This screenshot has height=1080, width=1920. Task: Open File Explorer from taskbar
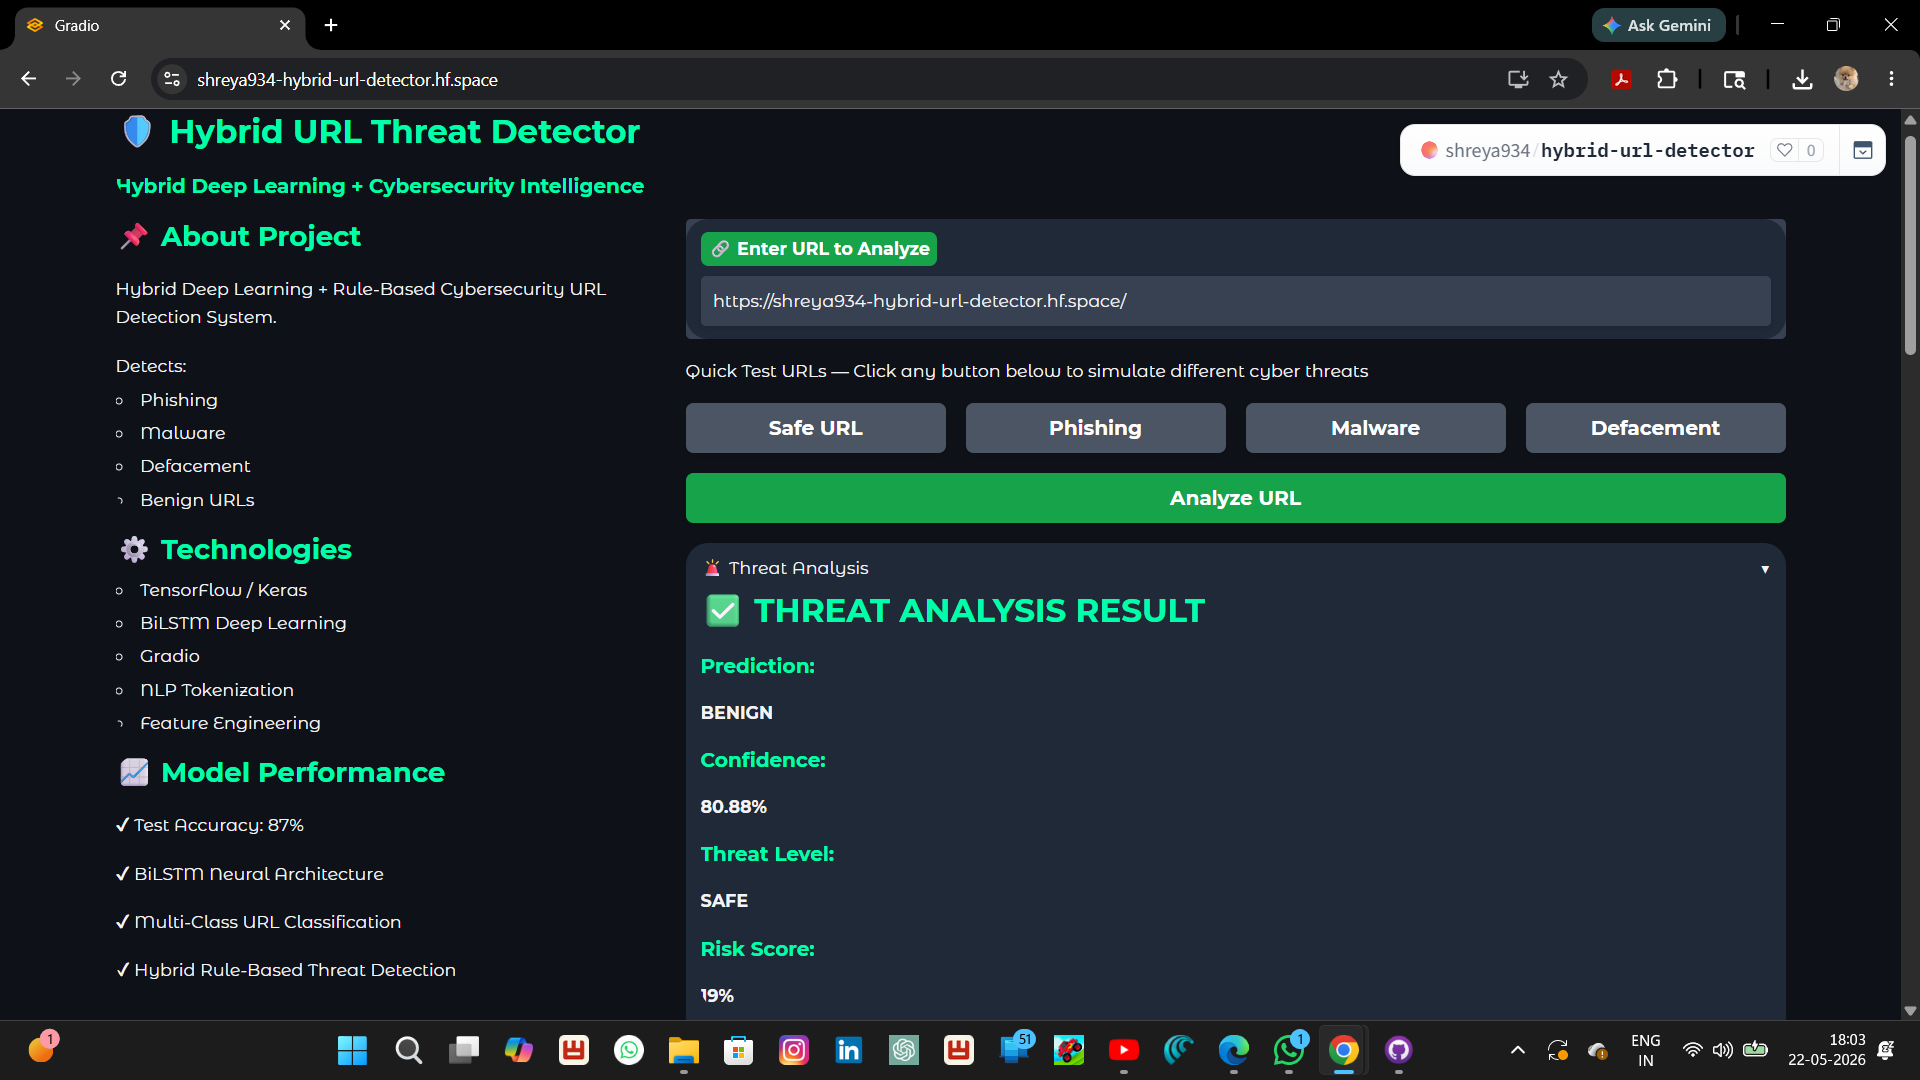684,1050
